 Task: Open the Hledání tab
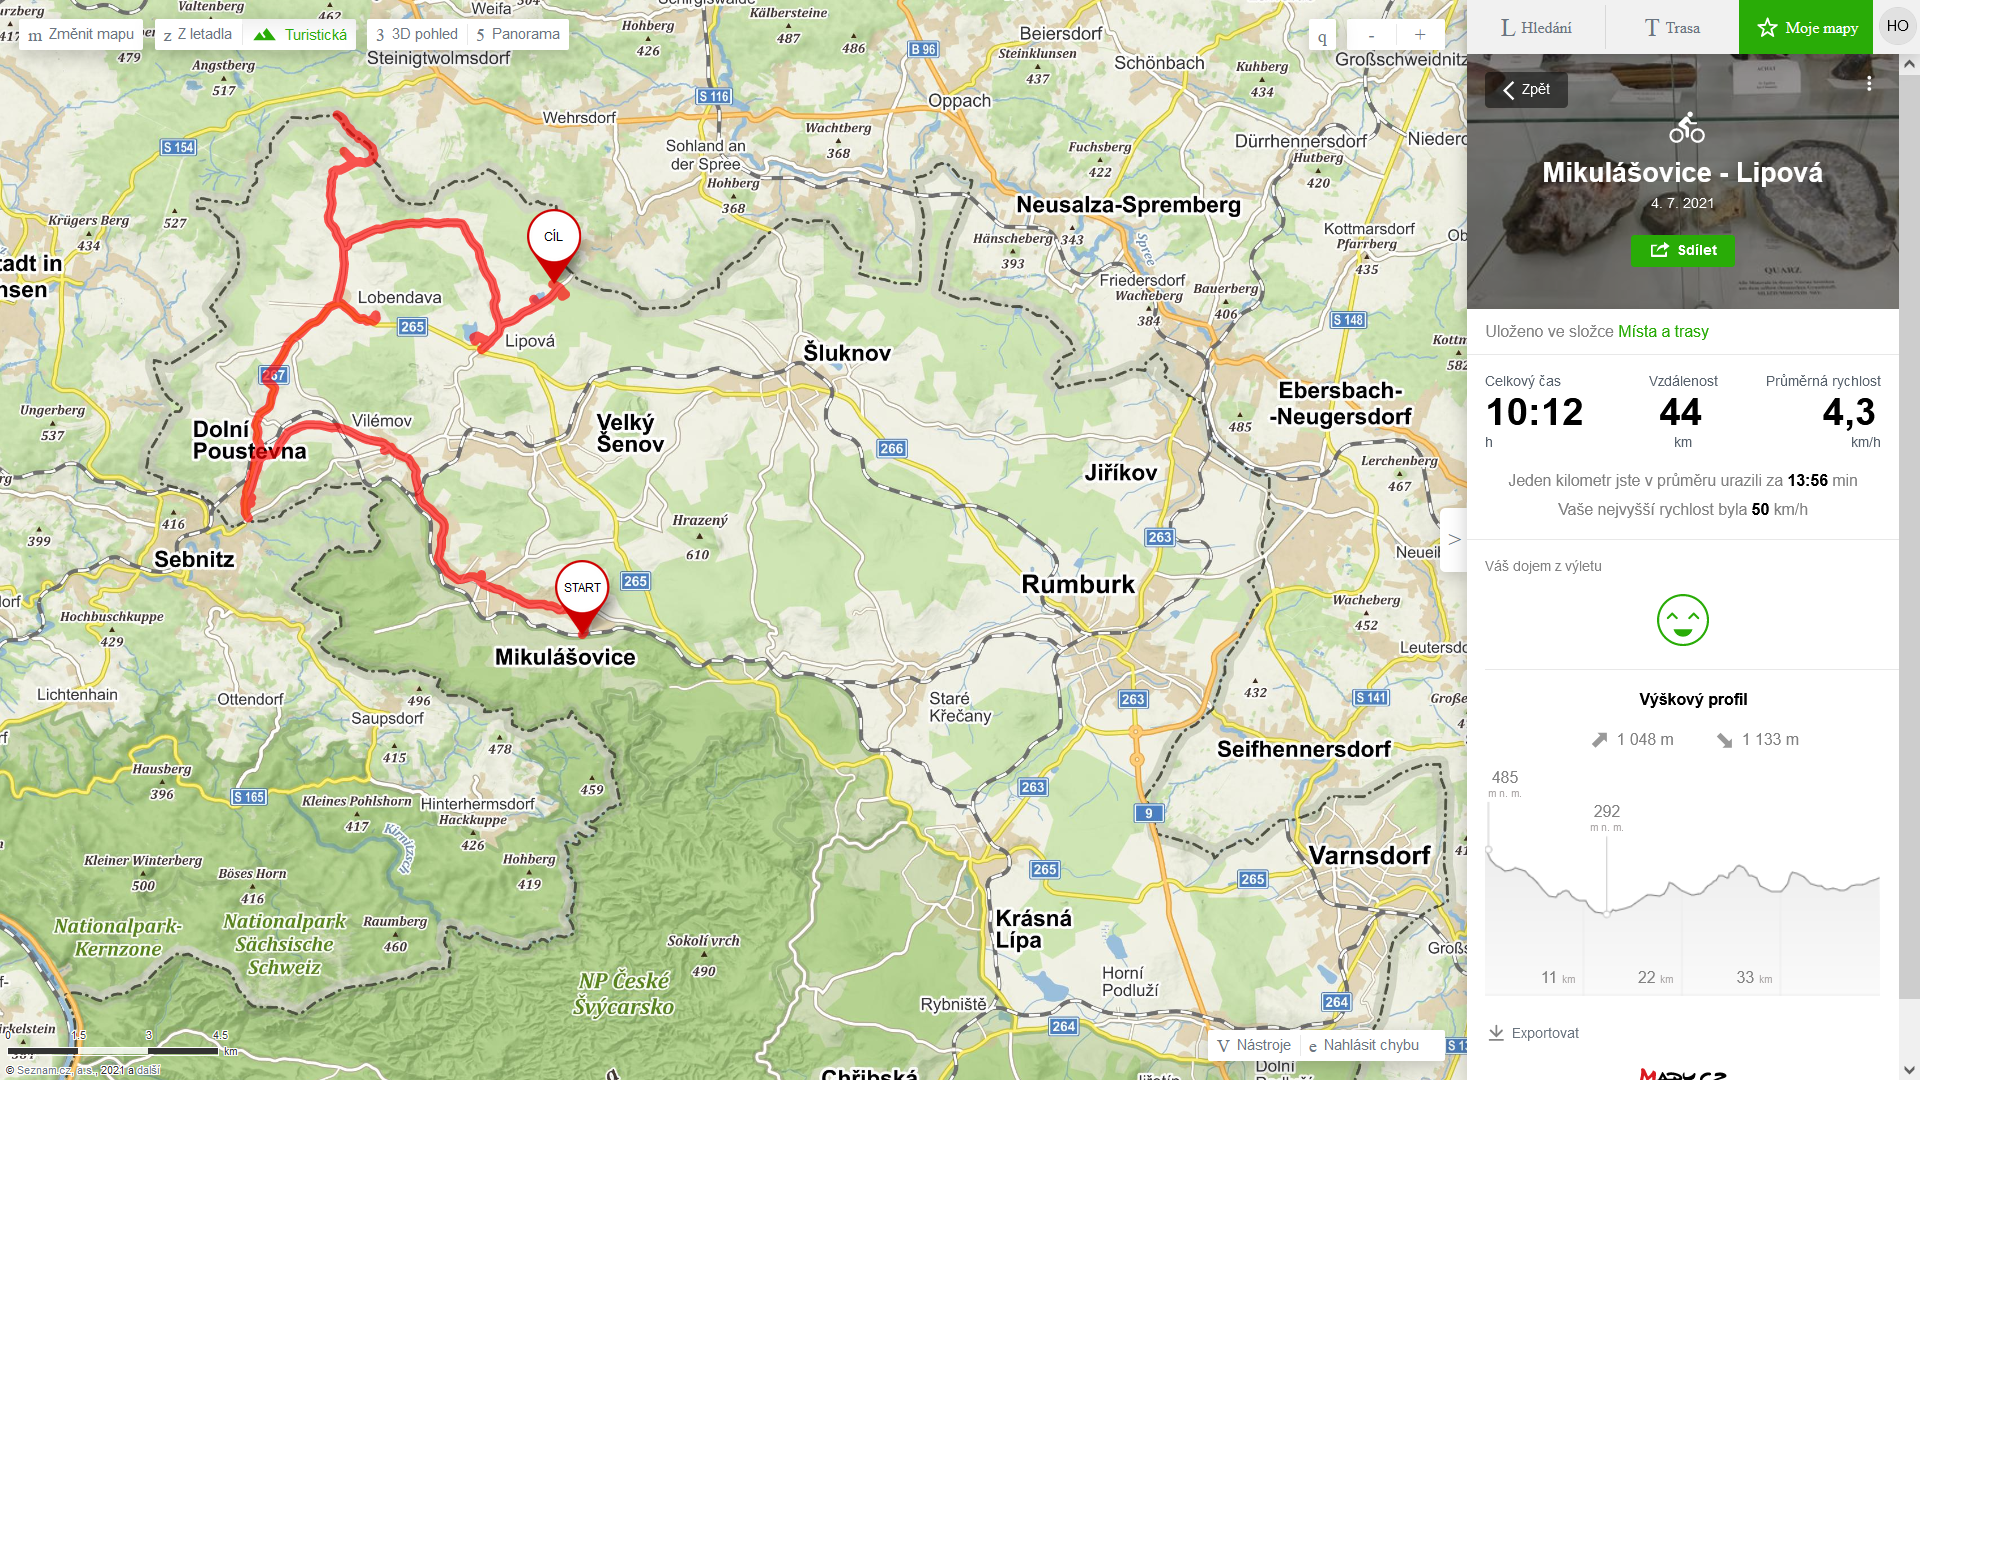click(1536, 28)
